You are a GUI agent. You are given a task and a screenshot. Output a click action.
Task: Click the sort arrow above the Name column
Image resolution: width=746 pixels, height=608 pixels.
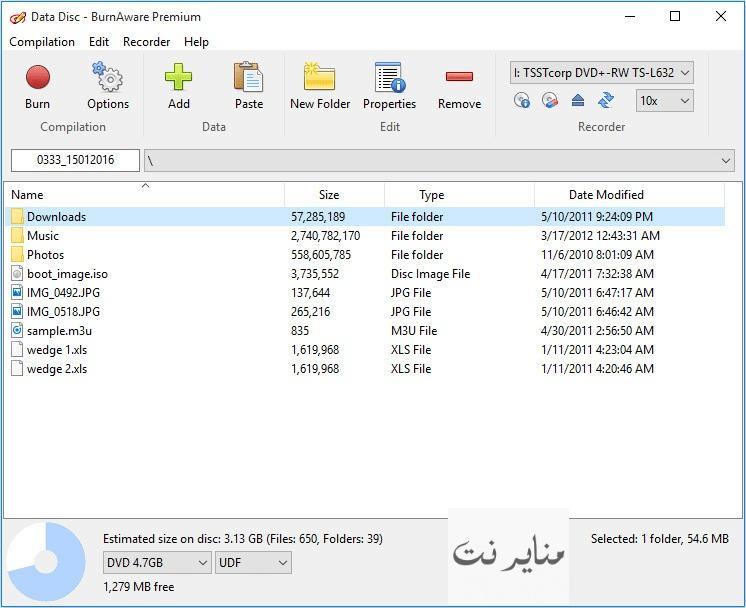tap(146, 186)
